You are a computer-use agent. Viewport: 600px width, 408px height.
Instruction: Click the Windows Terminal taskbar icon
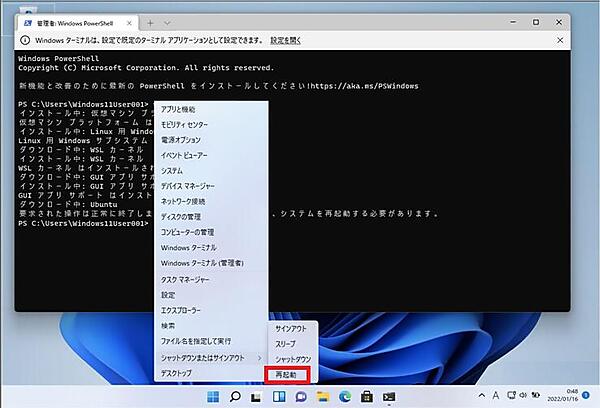tap(389, 397)
